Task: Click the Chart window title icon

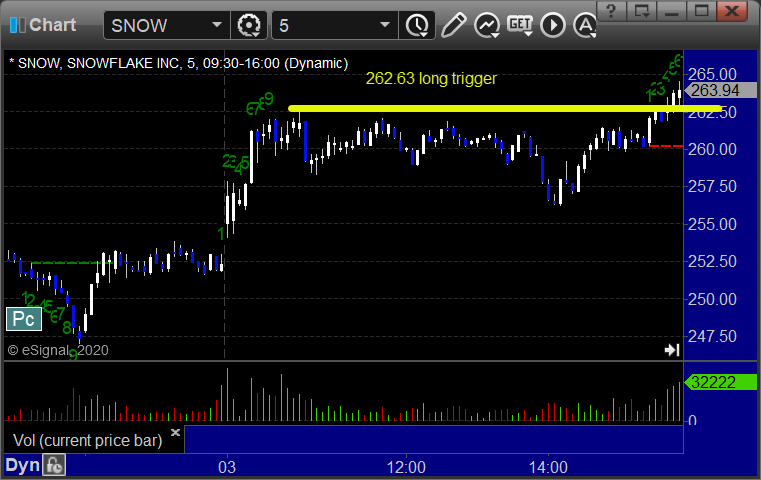Action: (18, 25)
